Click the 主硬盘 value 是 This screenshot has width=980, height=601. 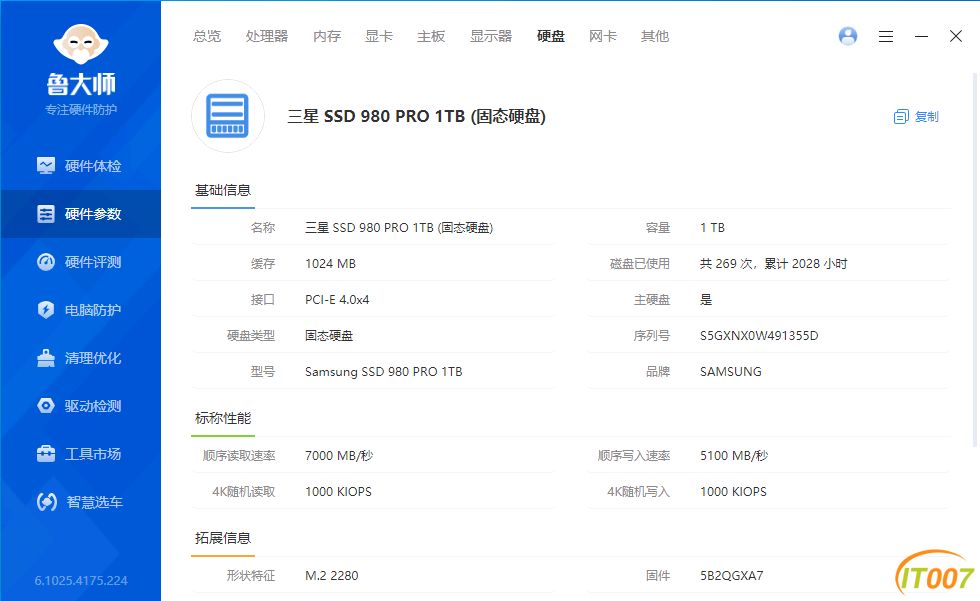pos(706,300)
